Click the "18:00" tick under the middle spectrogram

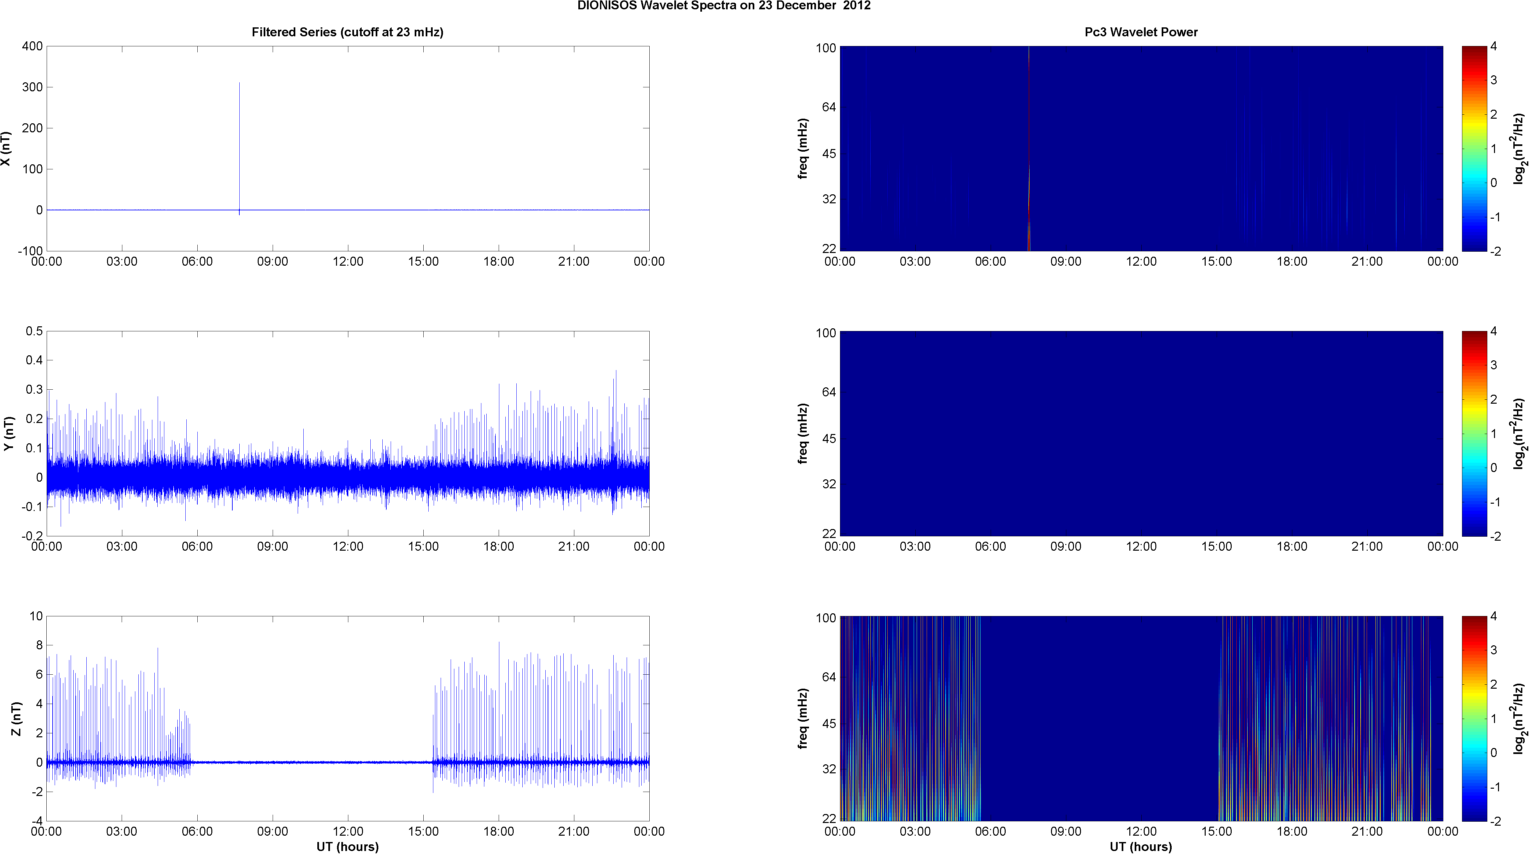coord(1292,547)
